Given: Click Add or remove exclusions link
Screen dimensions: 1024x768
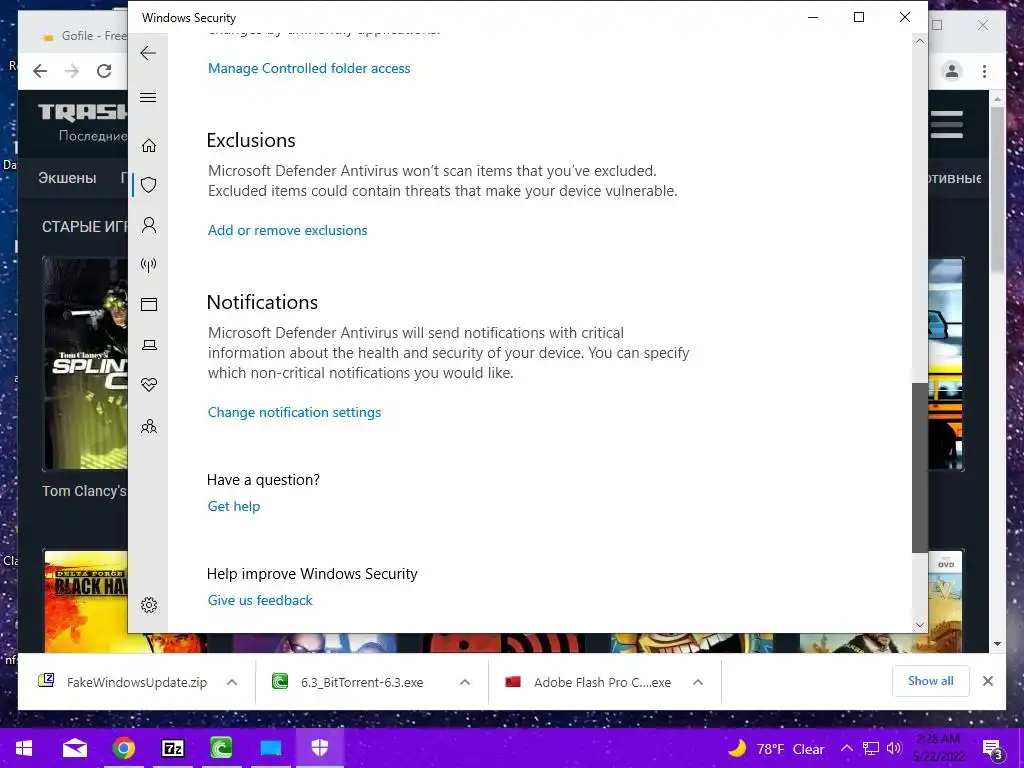Looking at the screenshot, I should pyautogui.click(x=287, y=231).
